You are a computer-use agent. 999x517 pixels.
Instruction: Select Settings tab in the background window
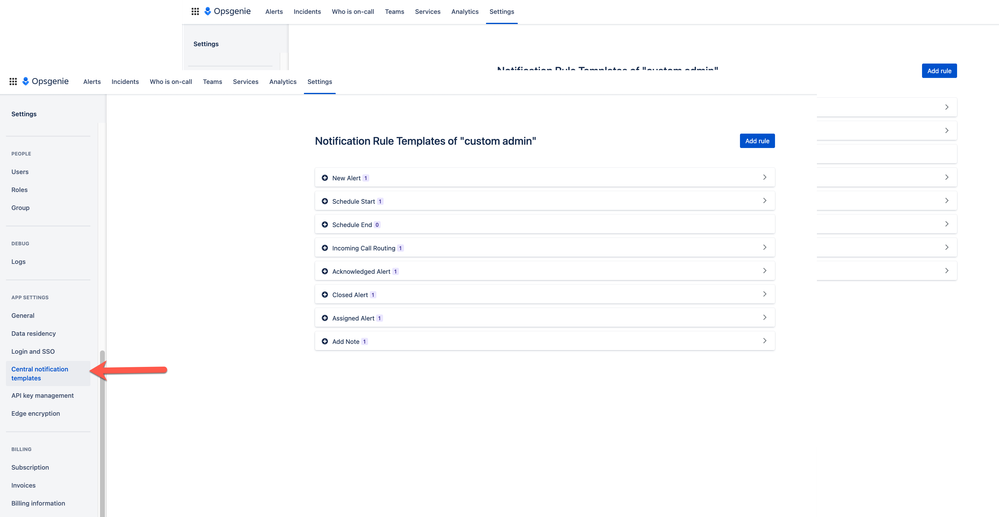(501, 11)
